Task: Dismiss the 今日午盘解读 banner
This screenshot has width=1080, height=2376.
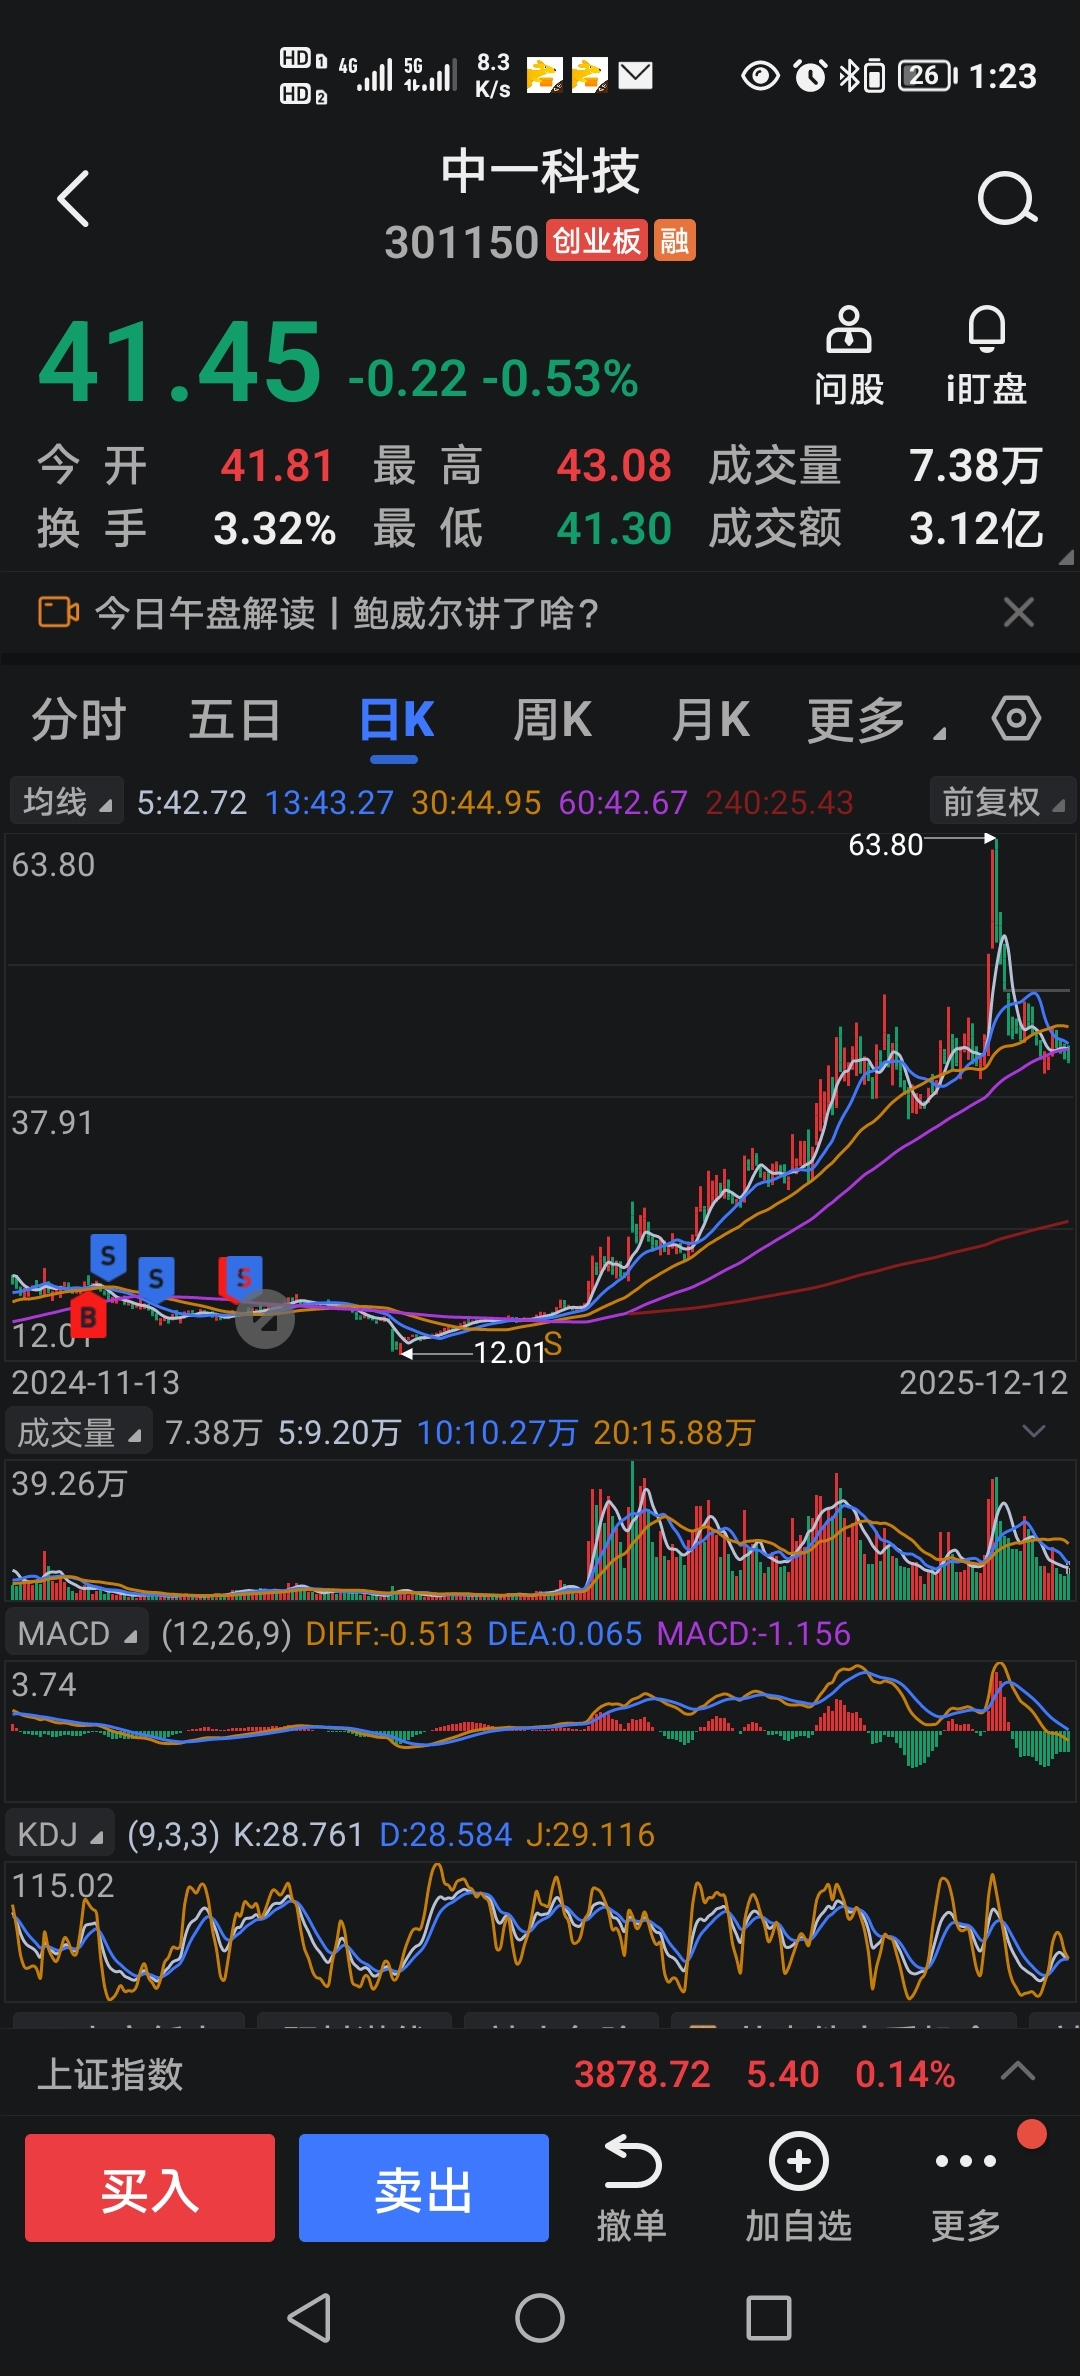Action: (x=1018, y=612)
